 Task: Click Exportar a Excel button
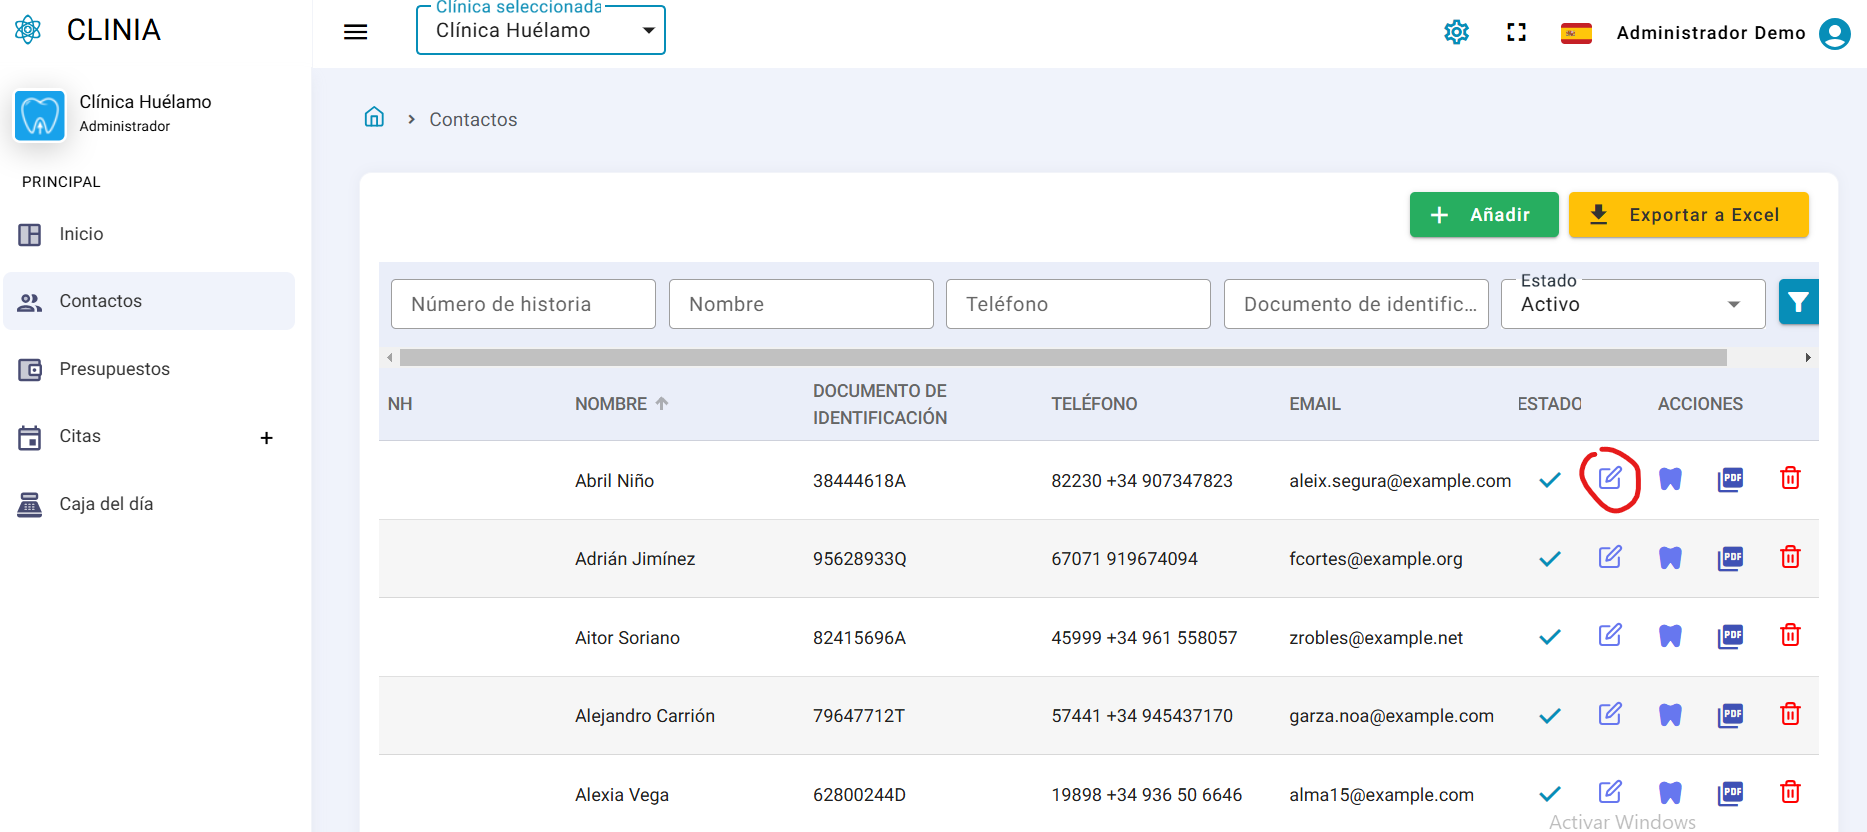click(1689, 215)
